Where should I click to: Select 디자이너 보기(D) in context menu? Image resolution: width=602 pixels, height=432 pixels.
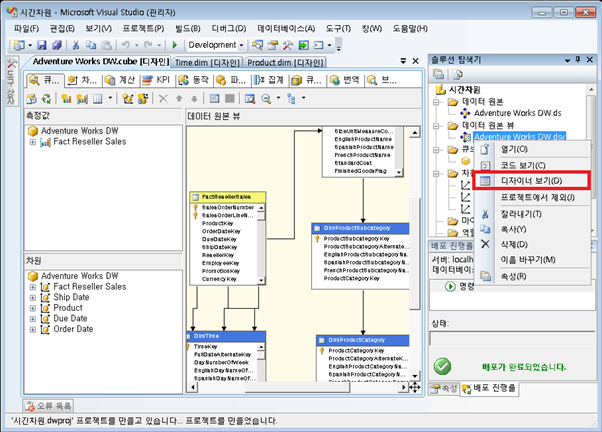532,181
